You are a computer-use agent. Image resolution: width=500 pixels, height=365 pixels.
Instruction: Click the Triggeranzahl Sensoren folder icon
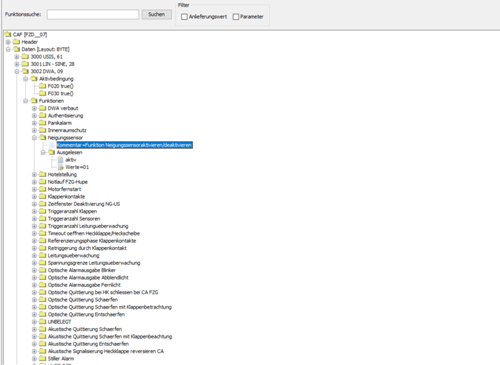[x=42, y=218]
